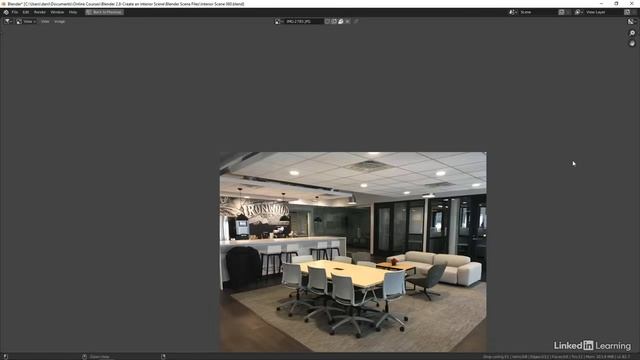Click the View Layer name field
This screenshot has height=360, width=640.
[604, 12]
